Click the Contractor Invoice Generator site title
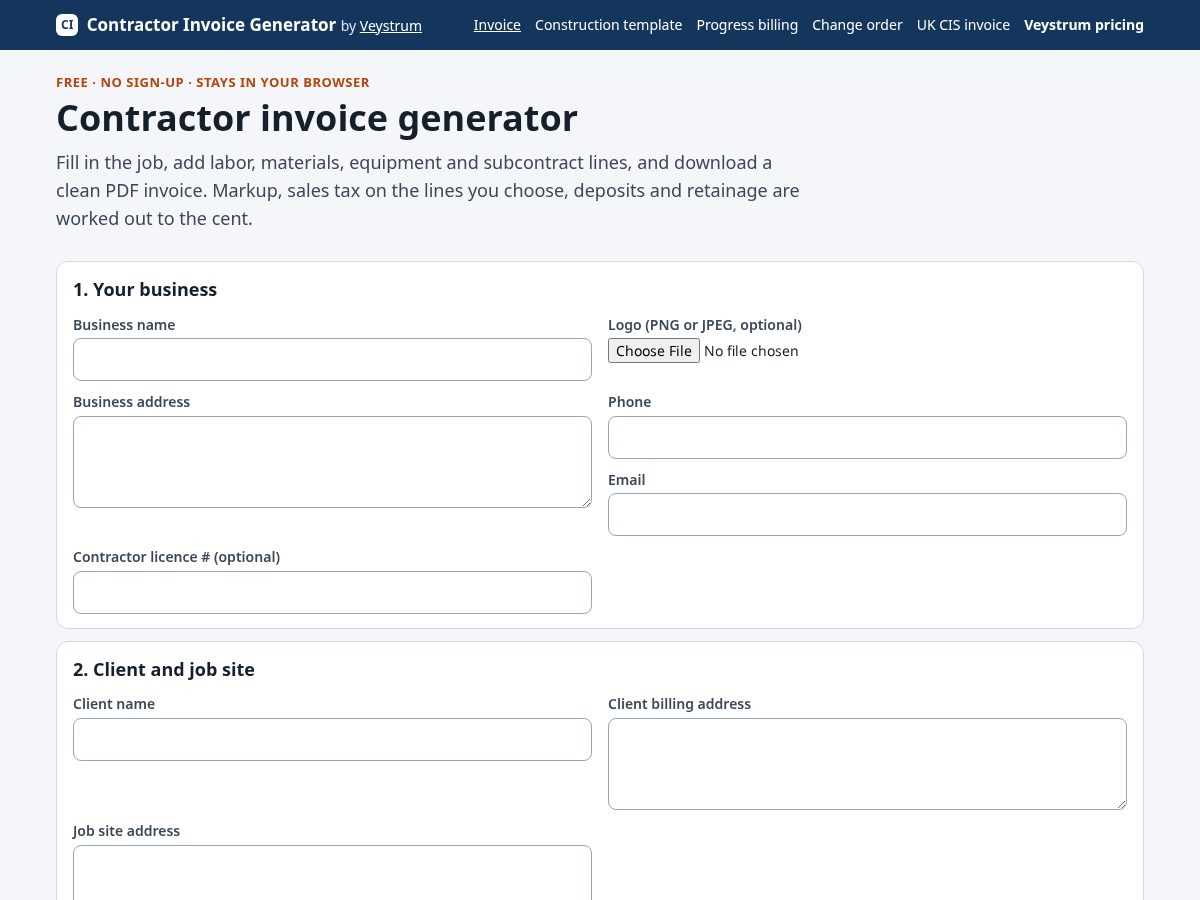 (211, 25)
